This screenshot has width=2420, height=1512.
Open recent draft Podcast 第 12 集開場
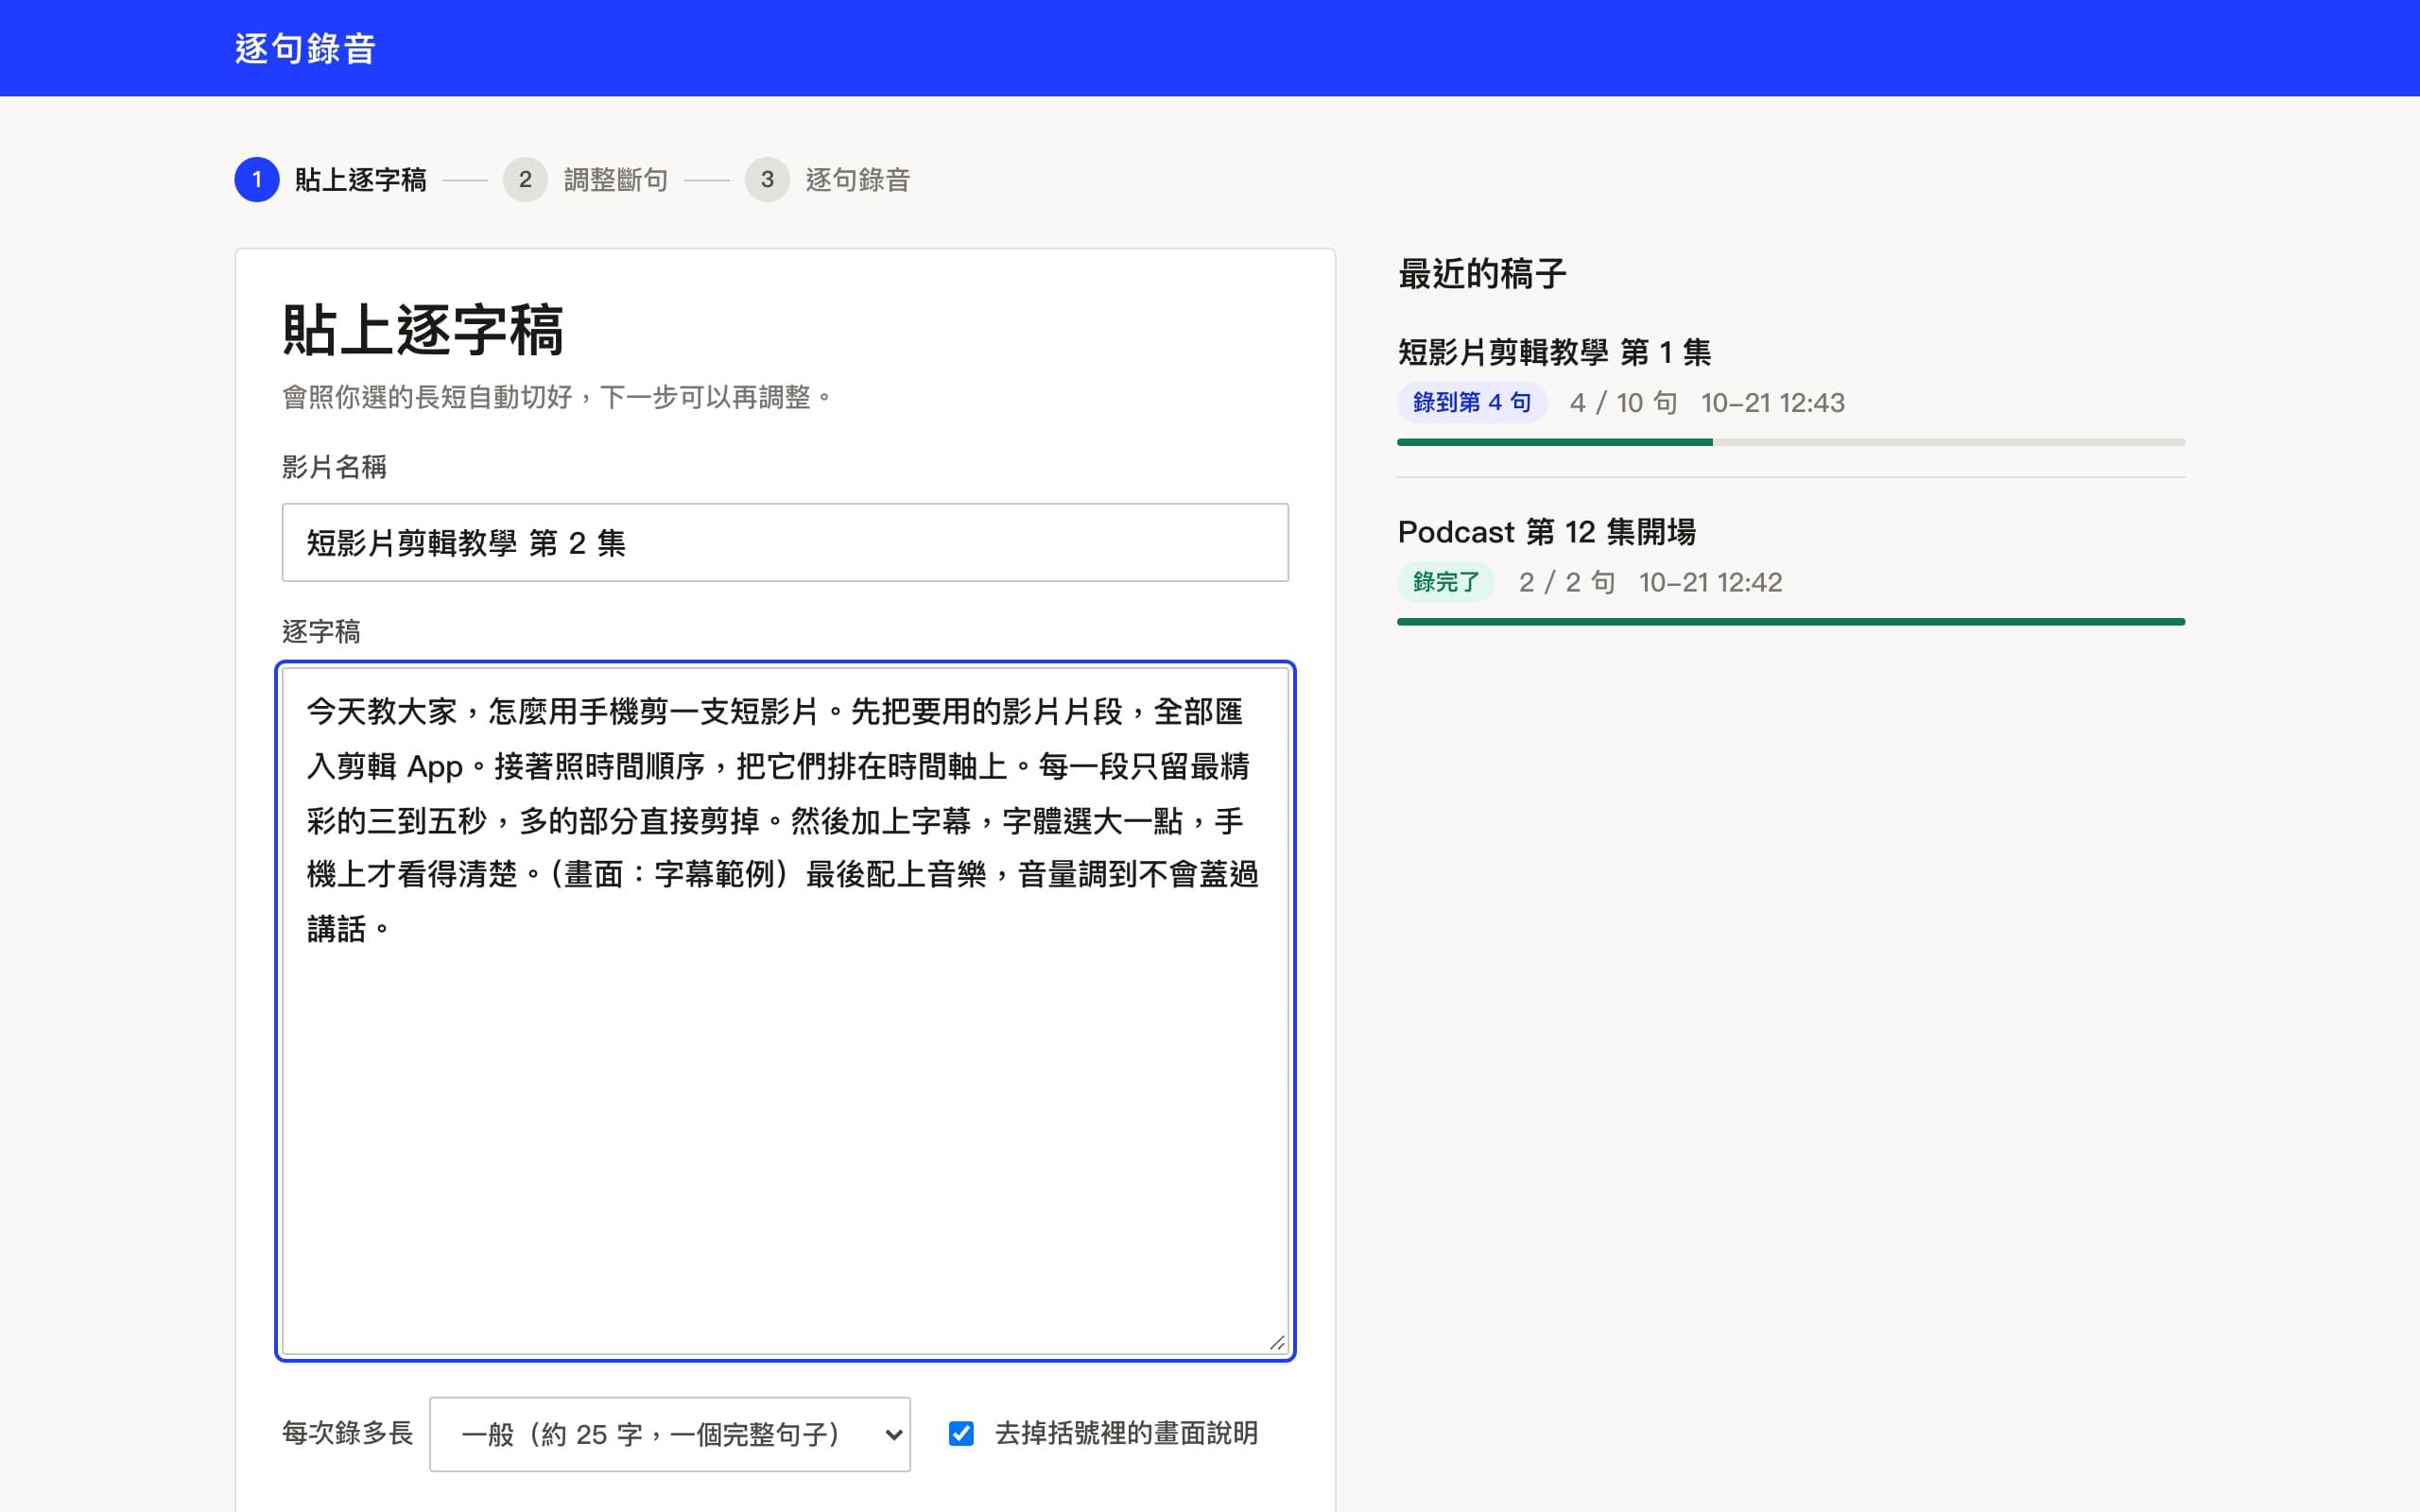(x=1546, y=532)
